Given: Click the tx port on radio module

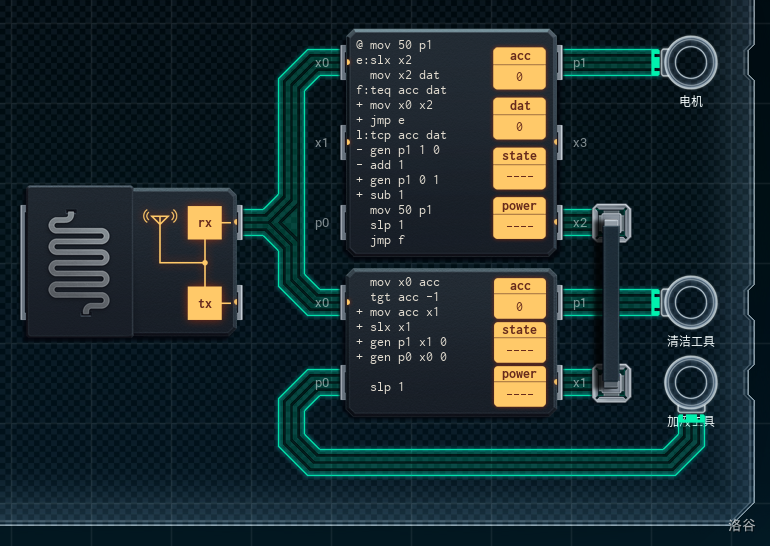Looking at the screenshot, I should (x=204, y=303).
